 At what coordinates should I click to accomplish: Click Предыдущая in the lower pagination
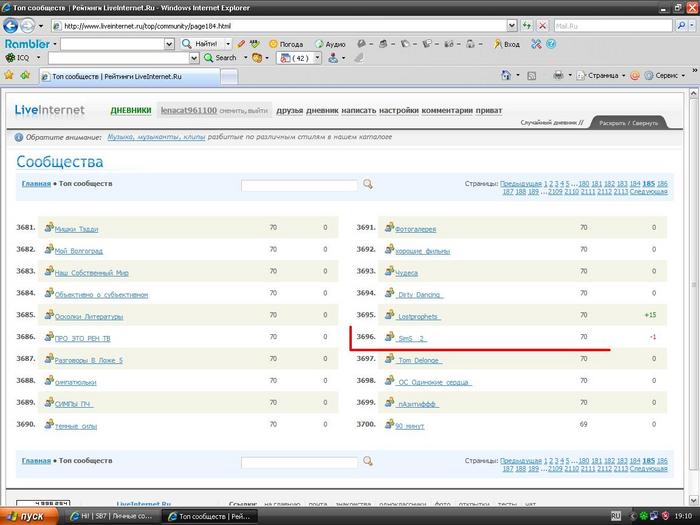(521, 461)
